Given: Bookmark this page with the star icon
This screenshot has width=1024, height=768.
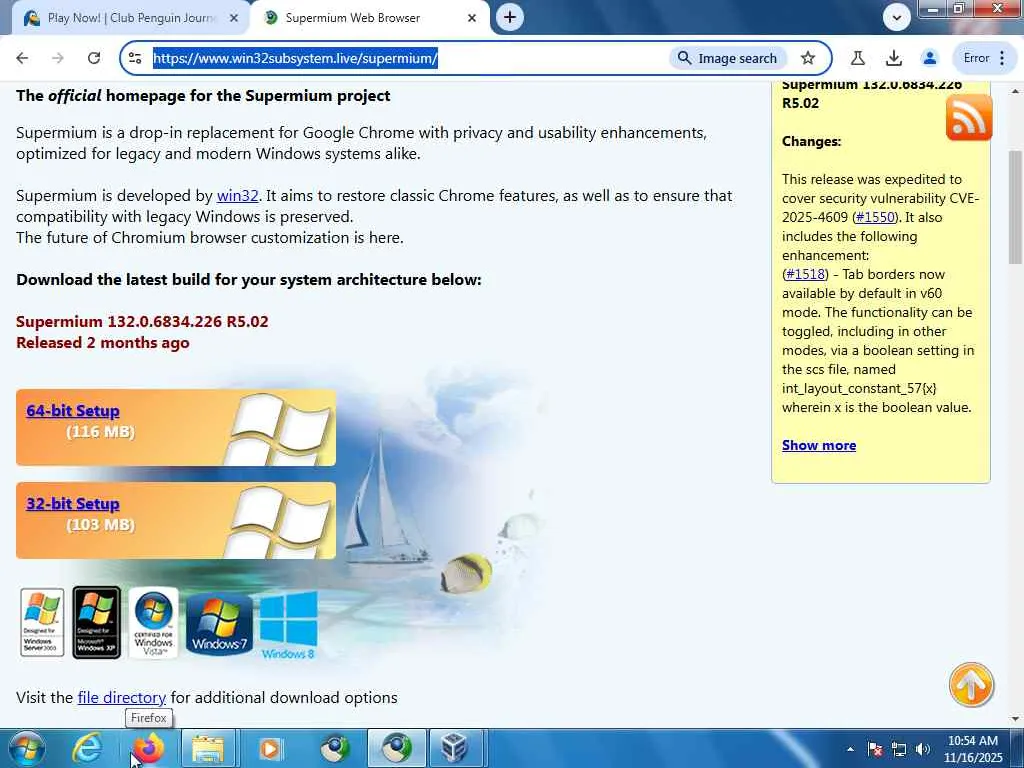Looking at the screenshot, I should pos(808,58).
